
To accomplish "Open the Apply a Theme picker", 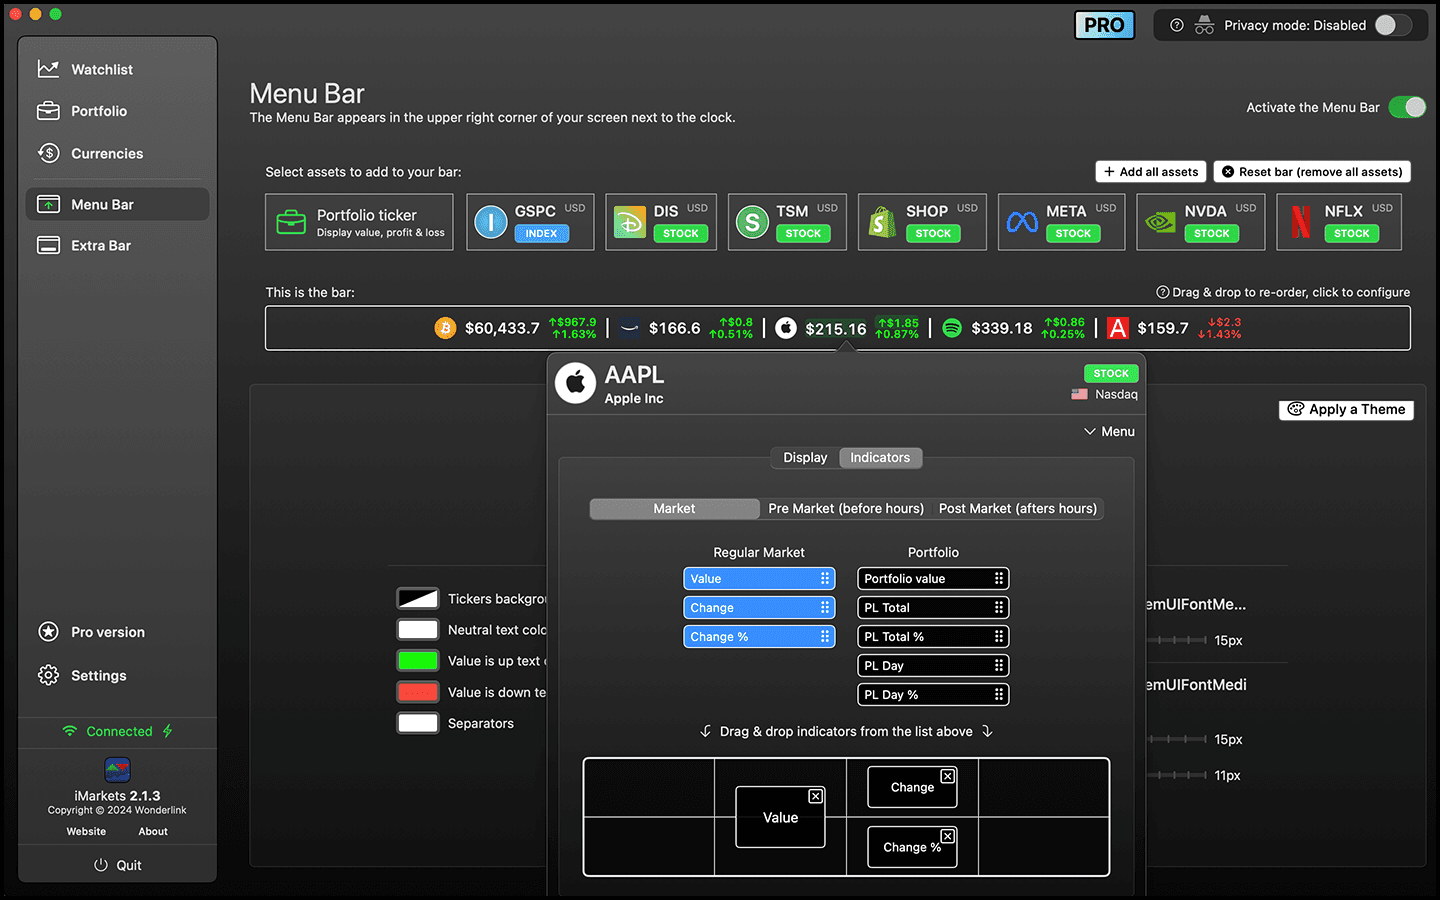I will click(x=1346, y=410).
